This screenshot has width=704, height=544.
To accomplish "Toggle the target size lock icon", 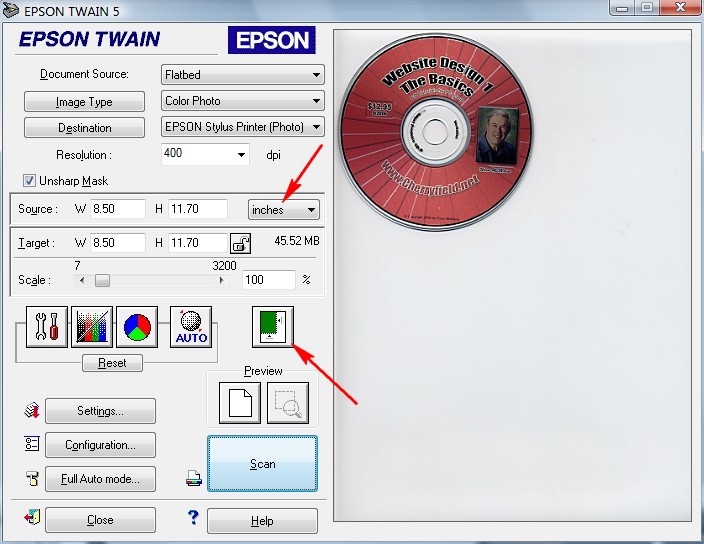I will tap(240, 243).
